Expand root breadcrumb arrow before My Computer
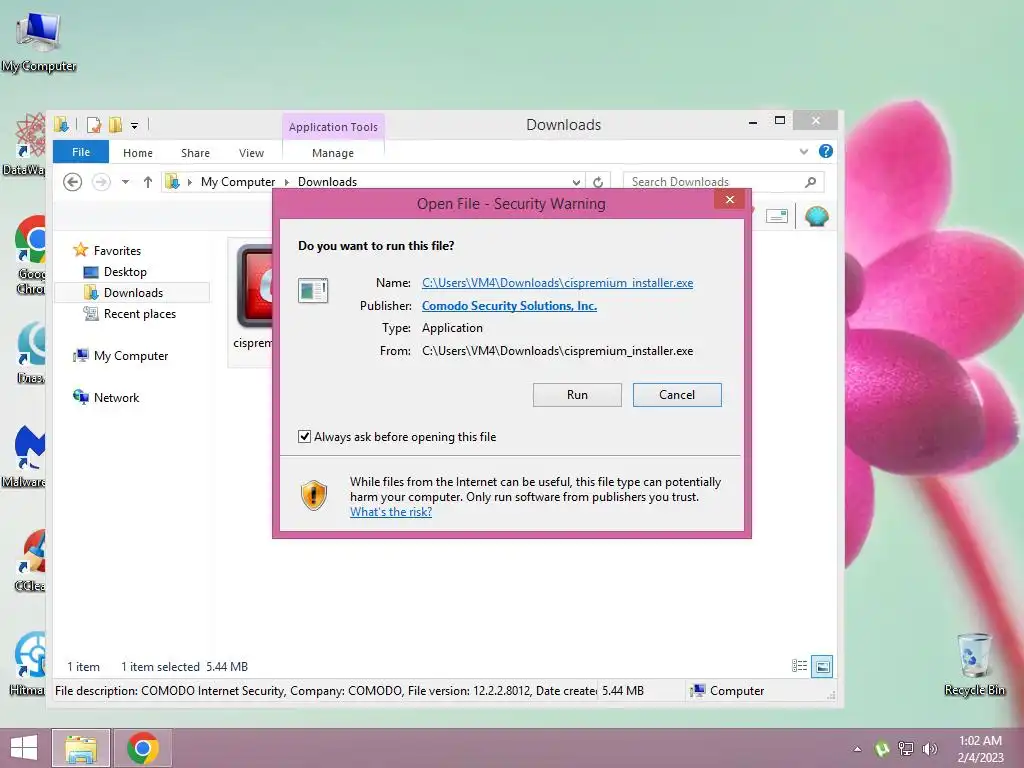The image size is (1024, 768). [189, 182]
